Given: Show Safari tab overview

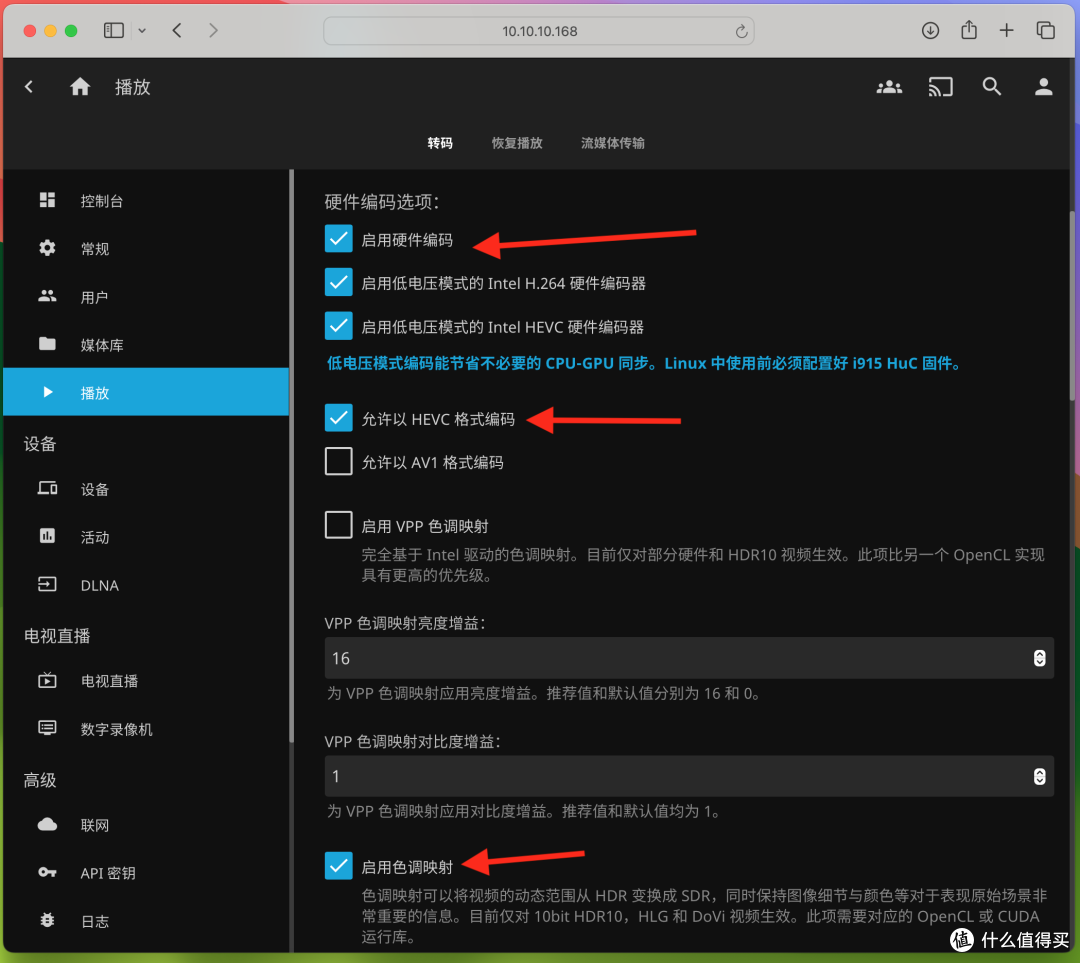Looking at the screenshot, I should [x=1045, y=30].
